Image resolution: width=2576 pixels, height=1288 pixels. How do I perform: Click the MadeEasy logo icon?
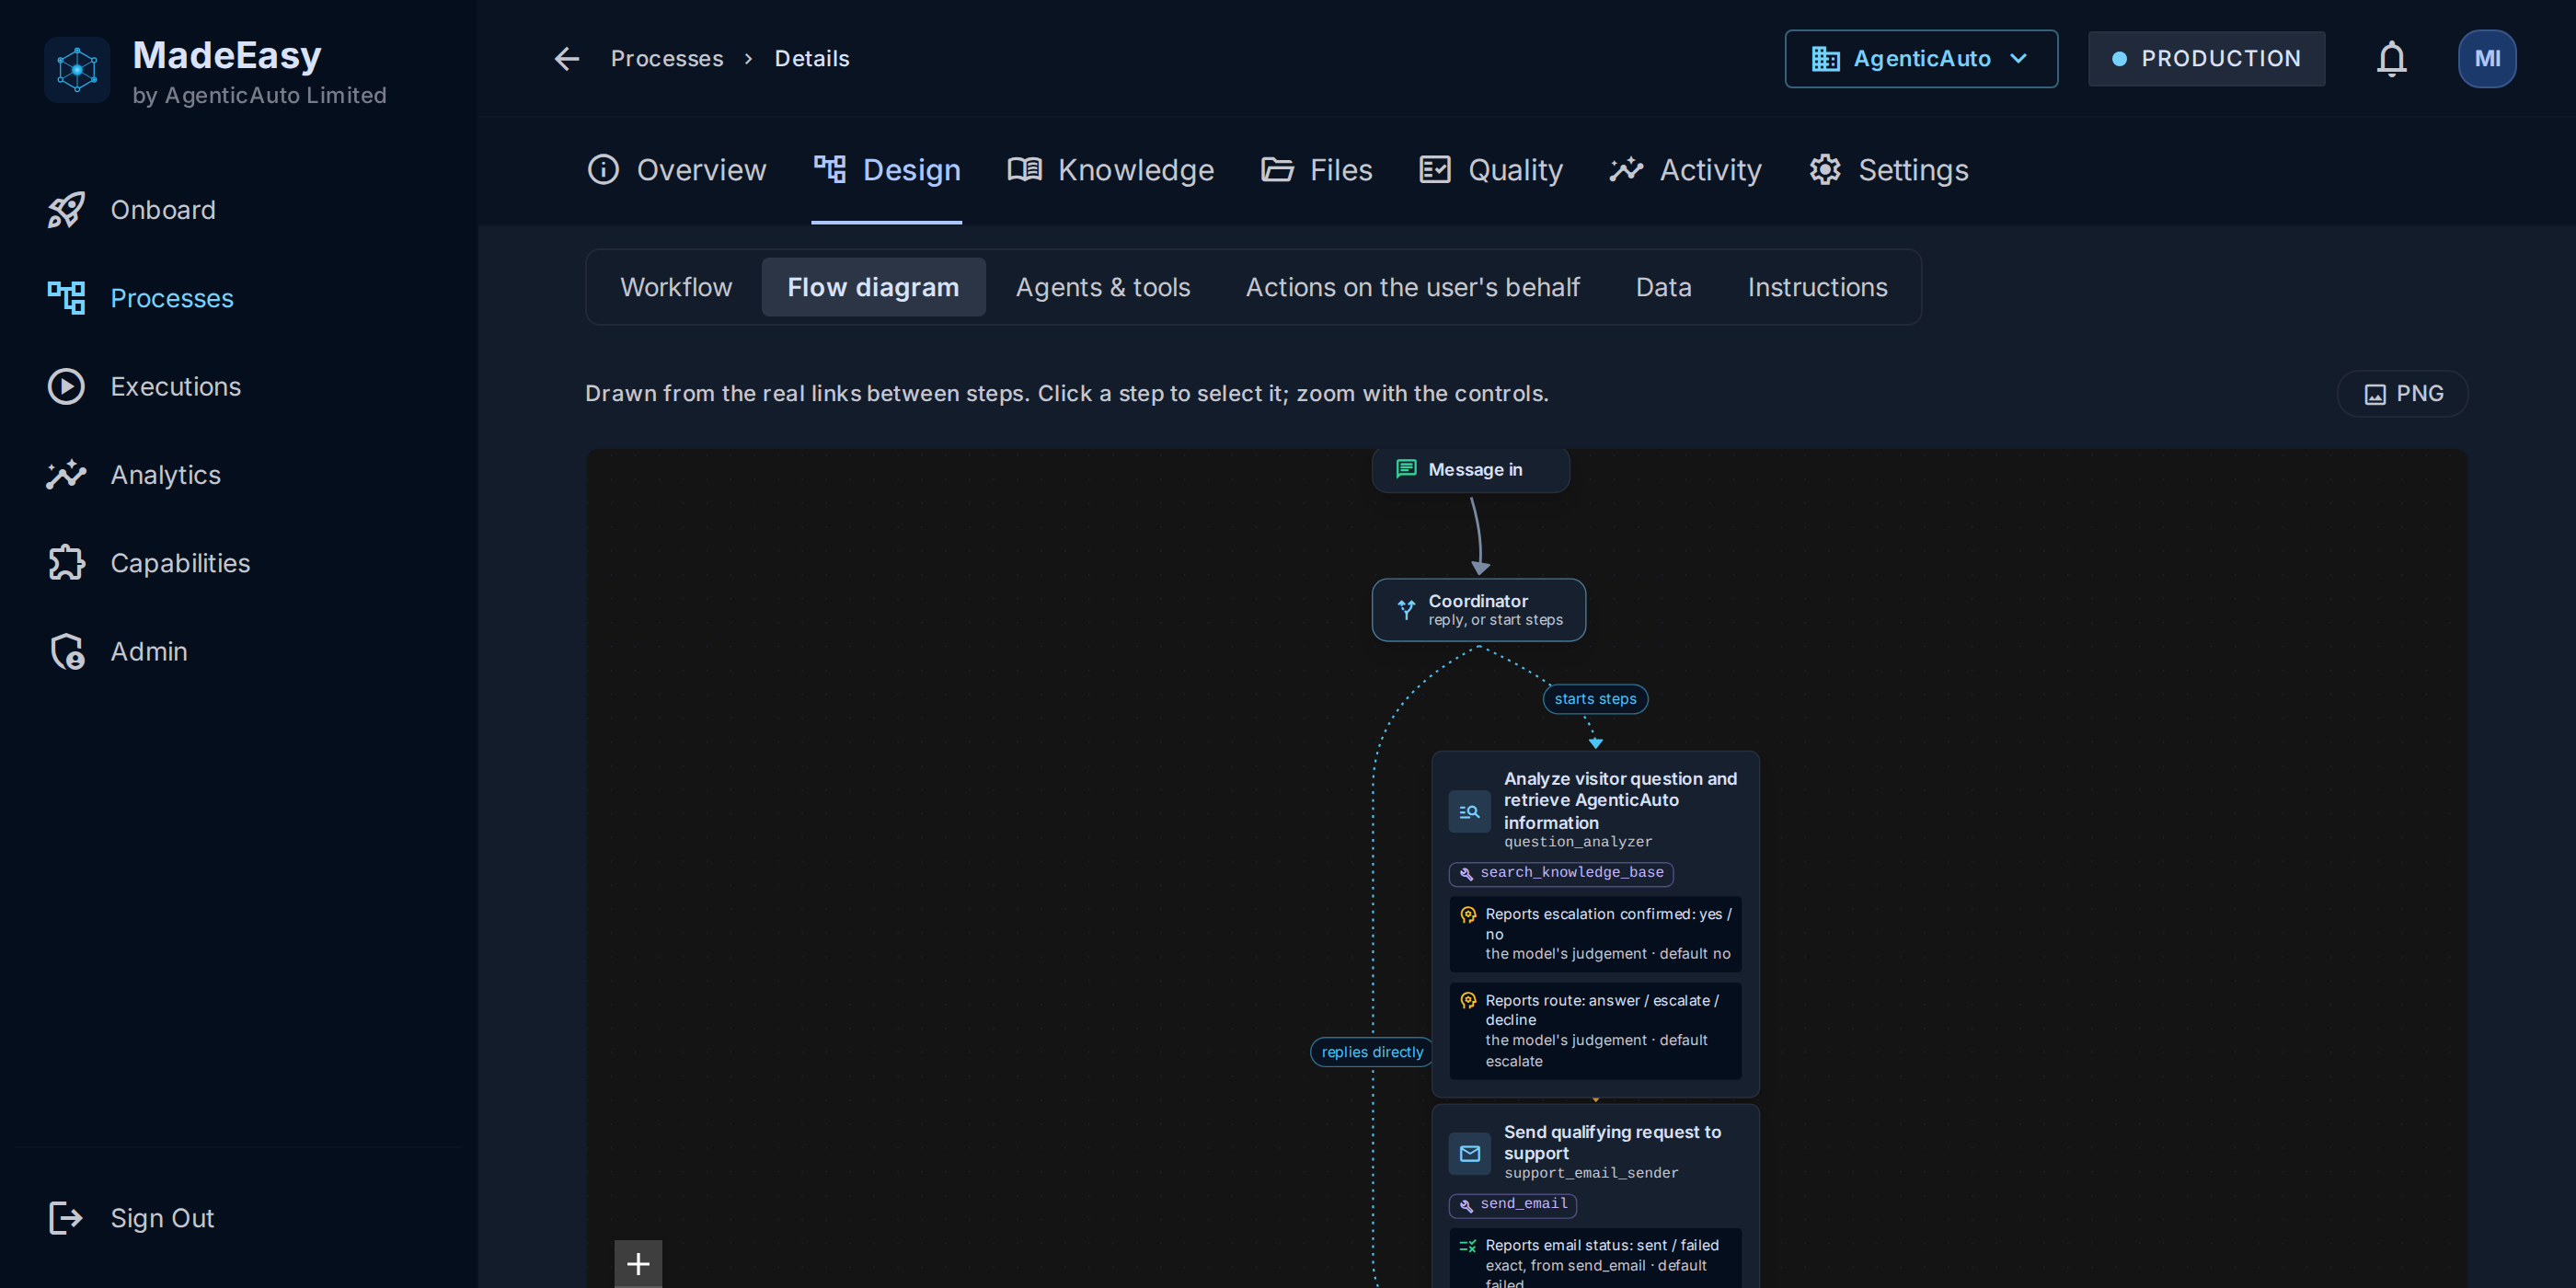point(77,69)
